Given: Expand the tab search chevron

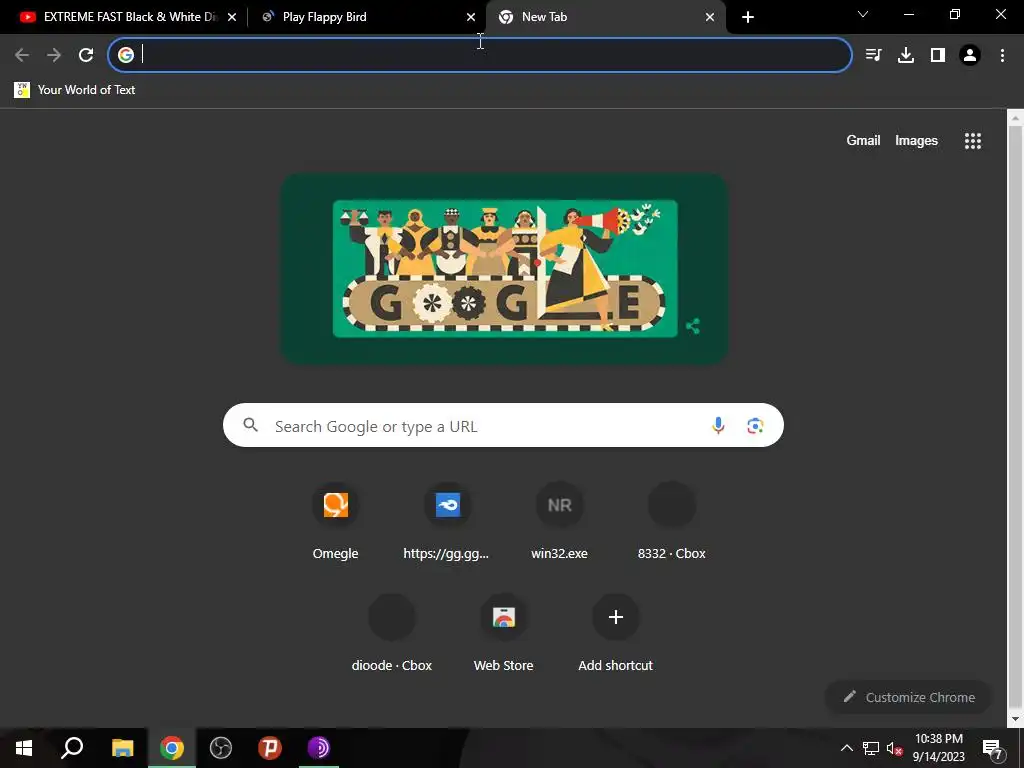Looking at the screenshot, I should coord(863,14).
